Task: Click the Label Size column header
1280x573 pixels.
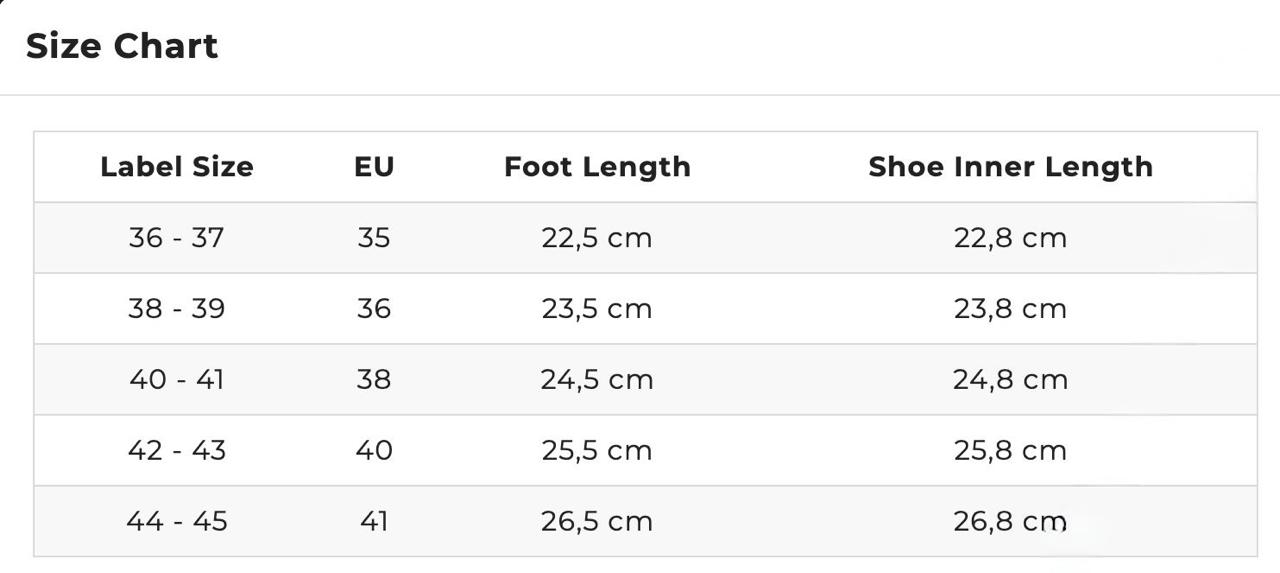Action: tap(177, 167)
